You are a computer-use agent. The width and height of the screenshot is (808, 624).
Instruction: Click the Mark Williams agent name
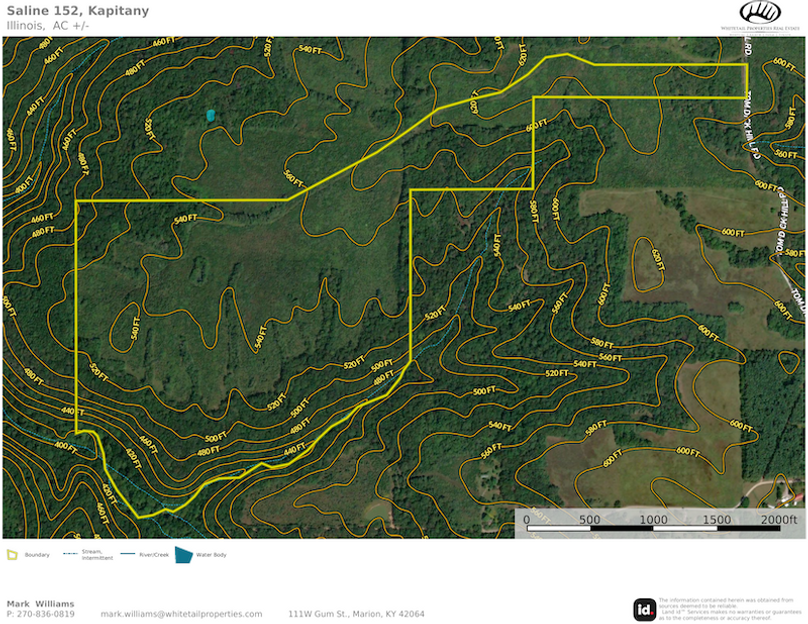(x=40, y=603)
